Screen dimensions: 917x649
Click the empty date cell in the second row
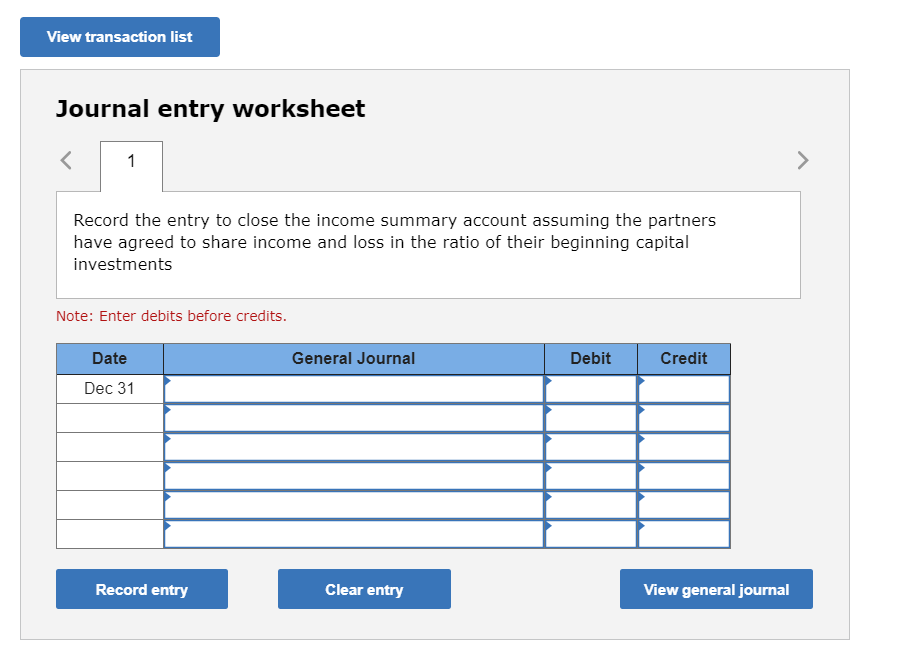tap(109, 417)
